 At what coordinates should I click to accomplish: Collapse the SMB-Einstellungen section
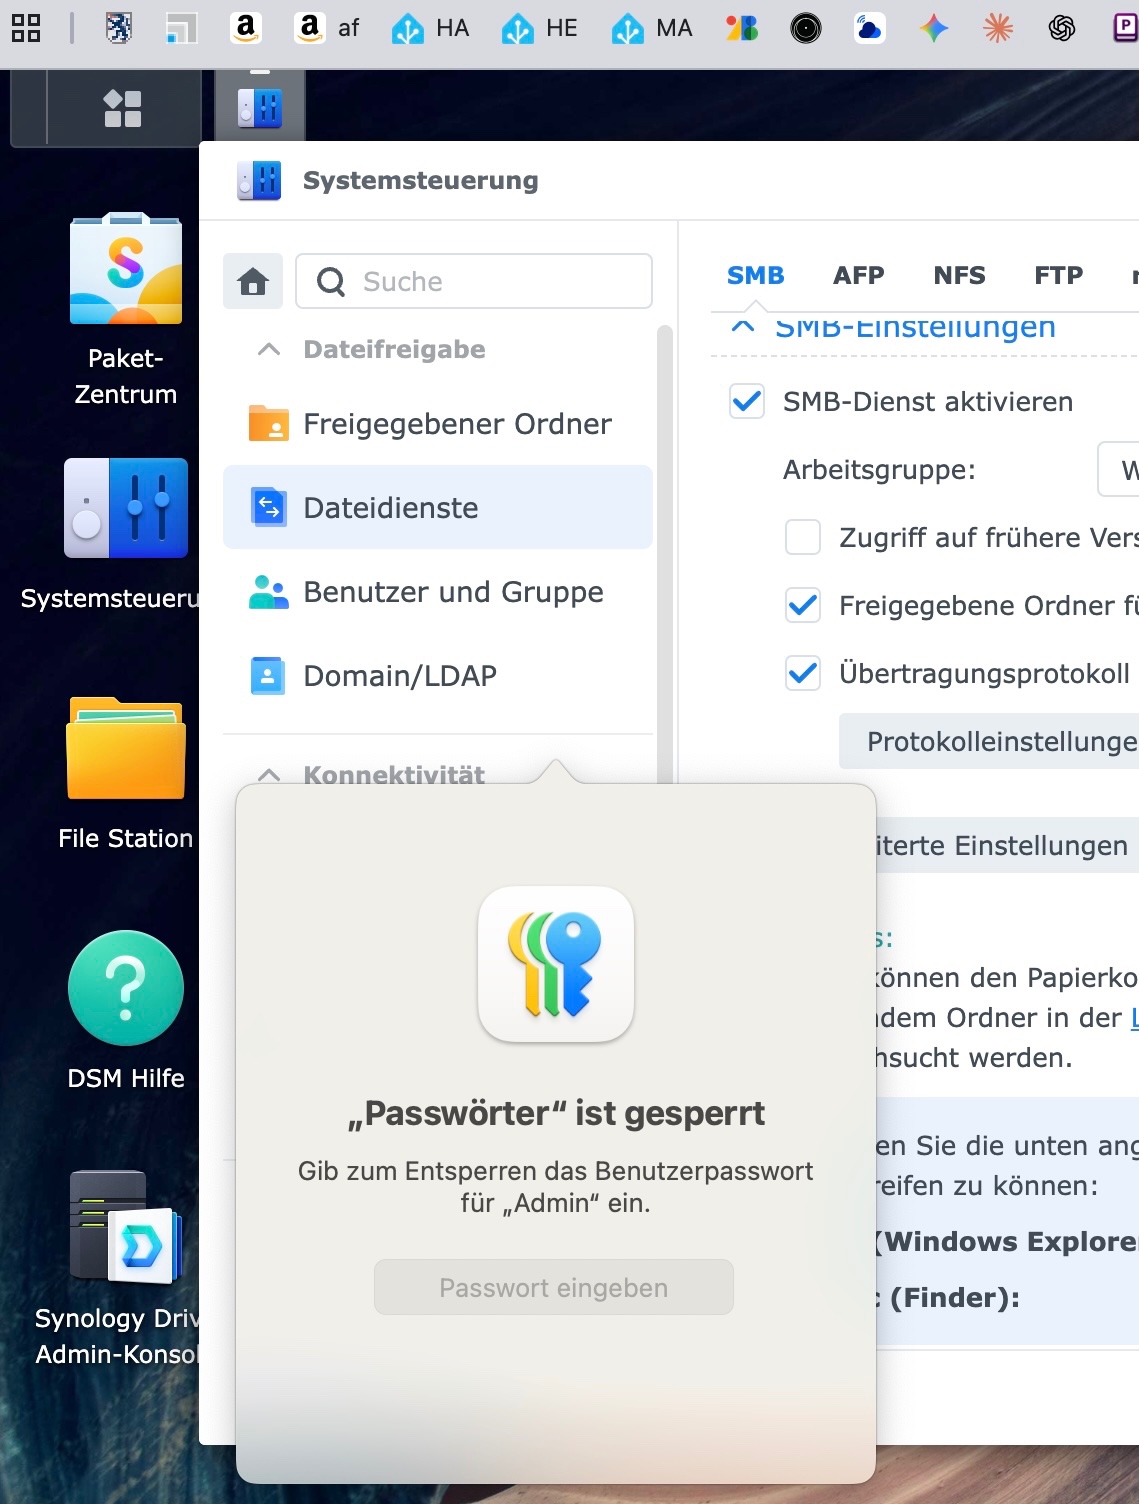point(743,326)
